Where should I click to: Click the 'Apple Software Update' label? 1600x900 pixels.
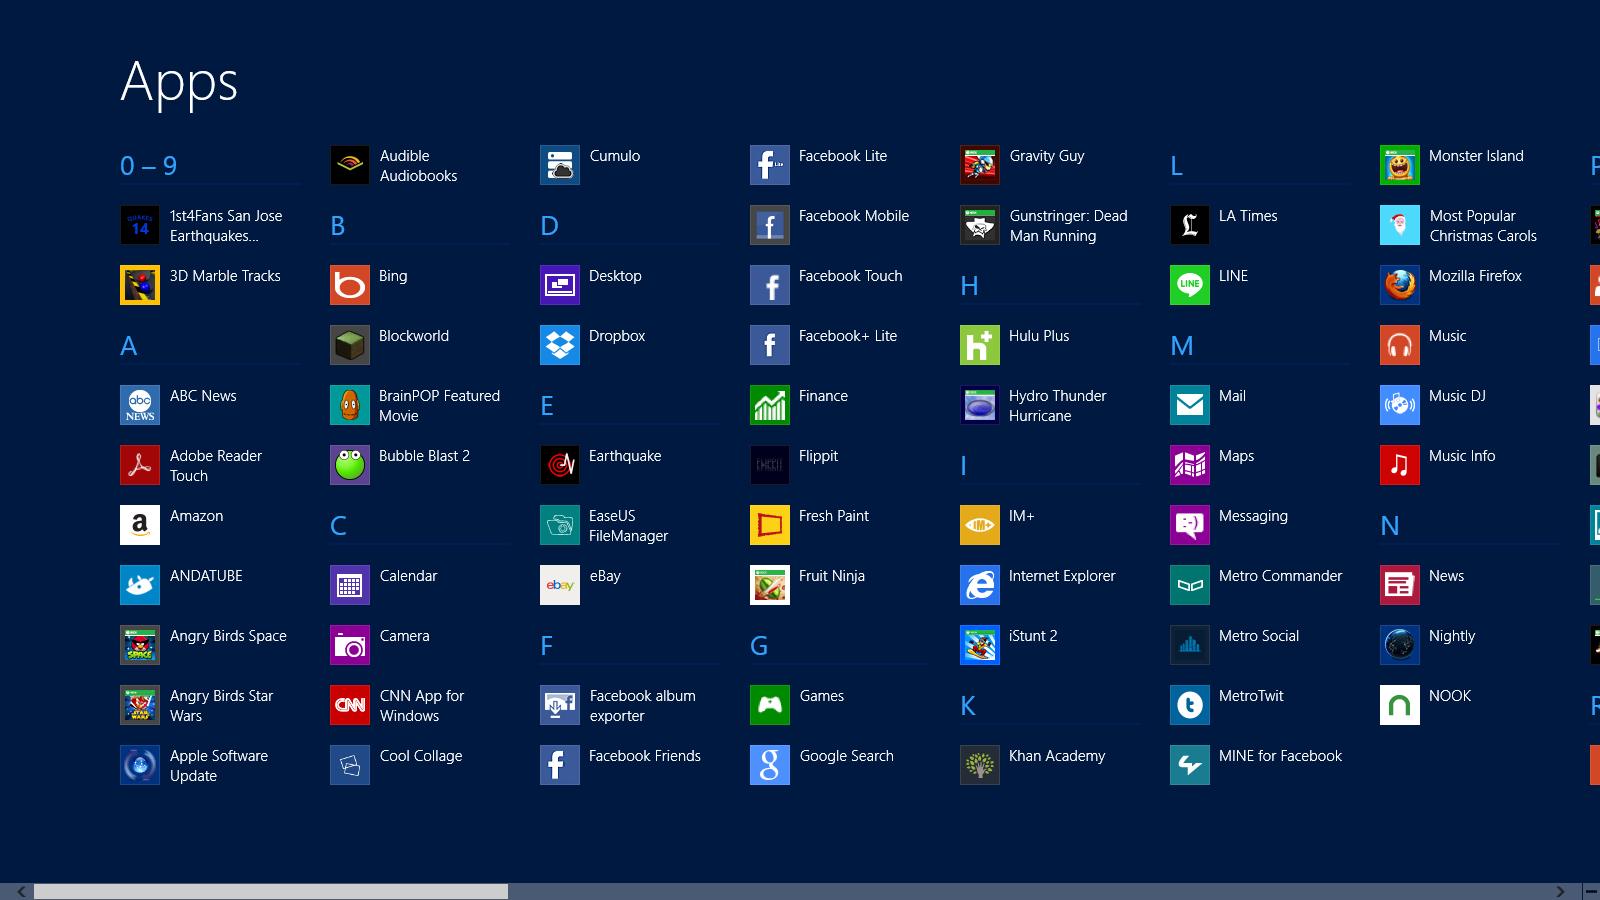(x=219, y=766)
